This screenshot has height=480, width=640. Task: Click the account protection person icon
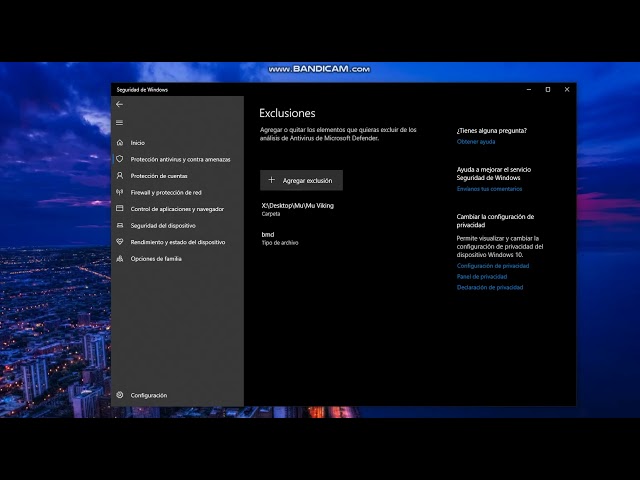[x=120, y=176]
